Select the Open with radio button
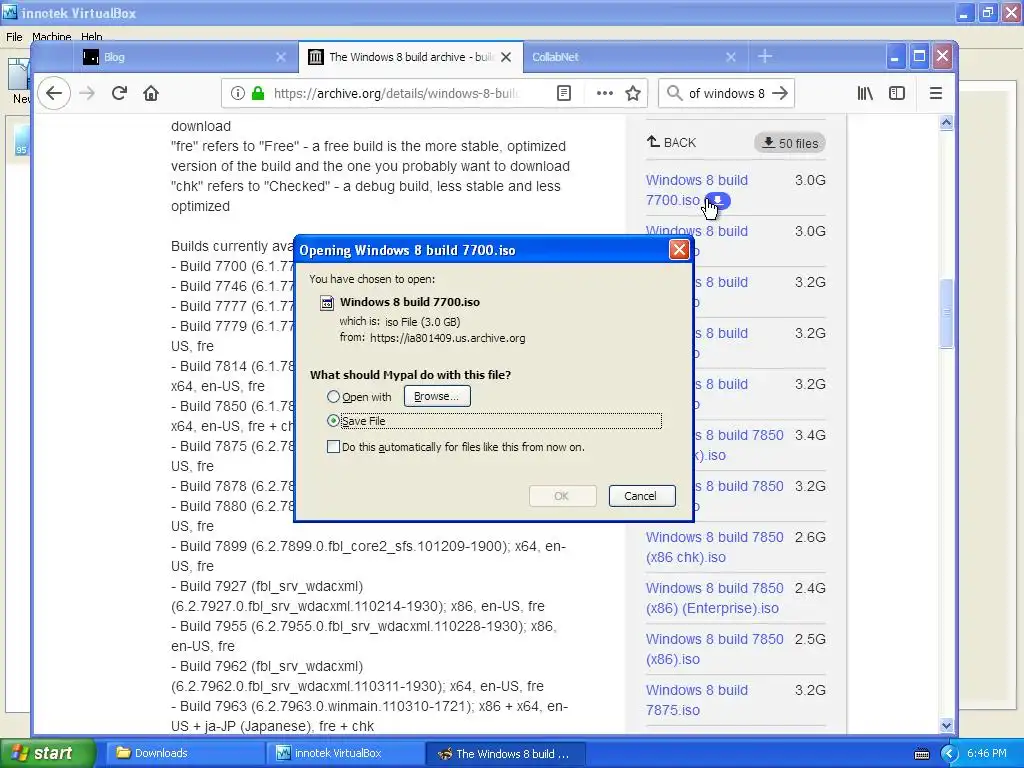This screenshot has height=768, width=1024. pyautogui.click(x=333, y=396)
